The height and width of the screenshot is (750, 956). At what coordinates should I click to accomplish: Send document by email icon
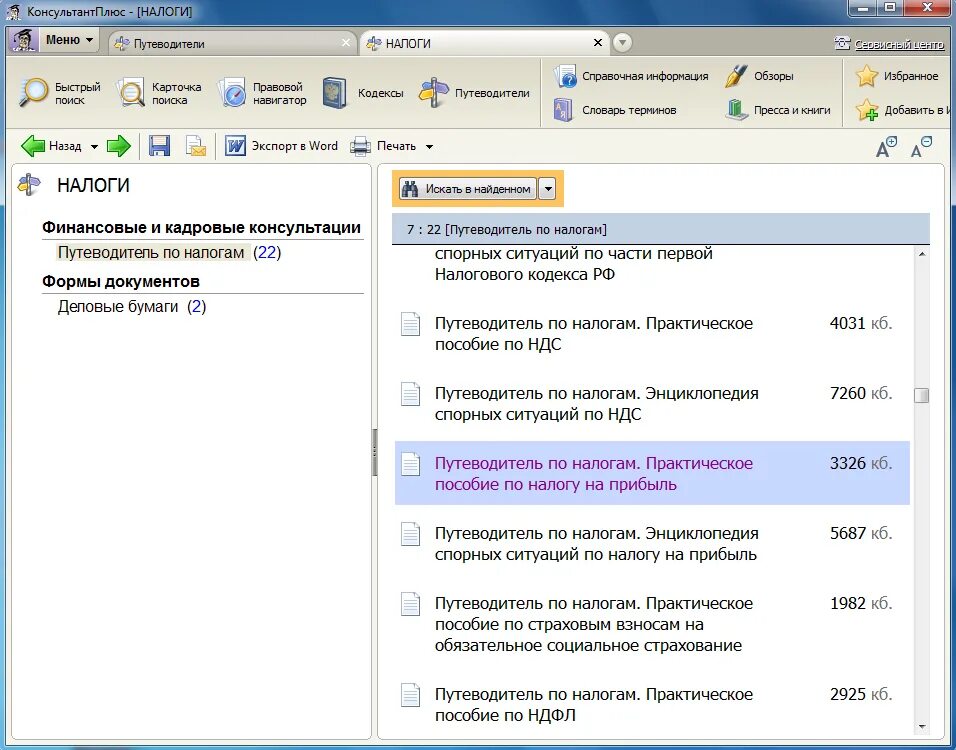(x=196, y=146)
